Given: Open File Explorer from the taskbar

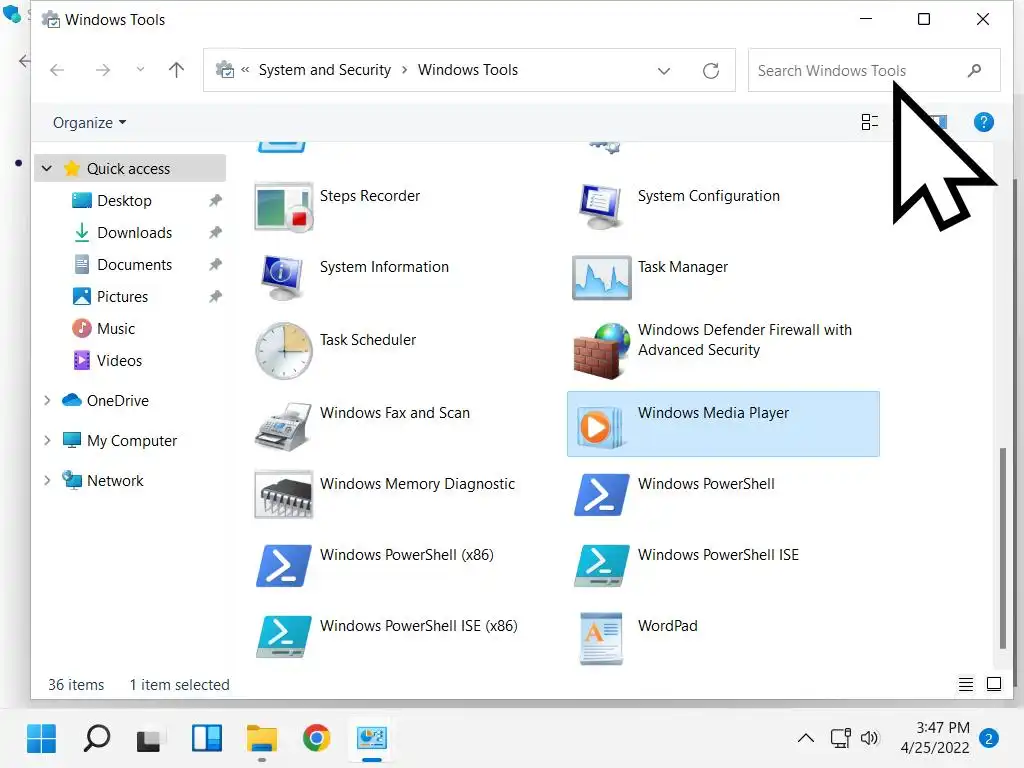Looking at the screenshot, I should [x=262, y=739].
